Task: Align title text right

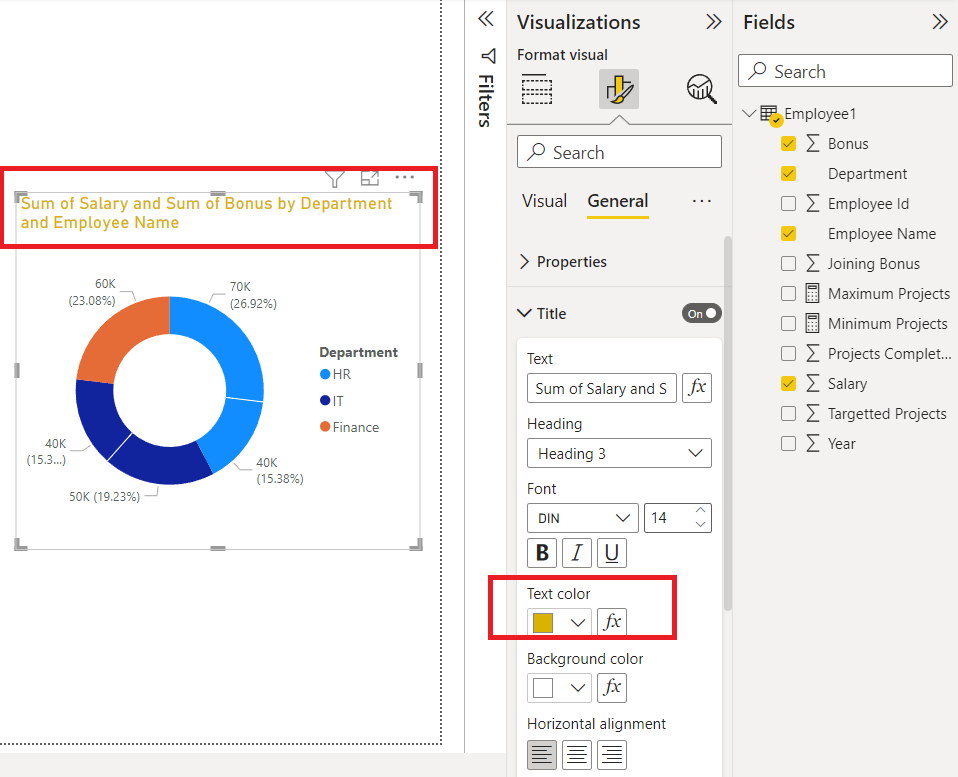Action: coord(612,754)
